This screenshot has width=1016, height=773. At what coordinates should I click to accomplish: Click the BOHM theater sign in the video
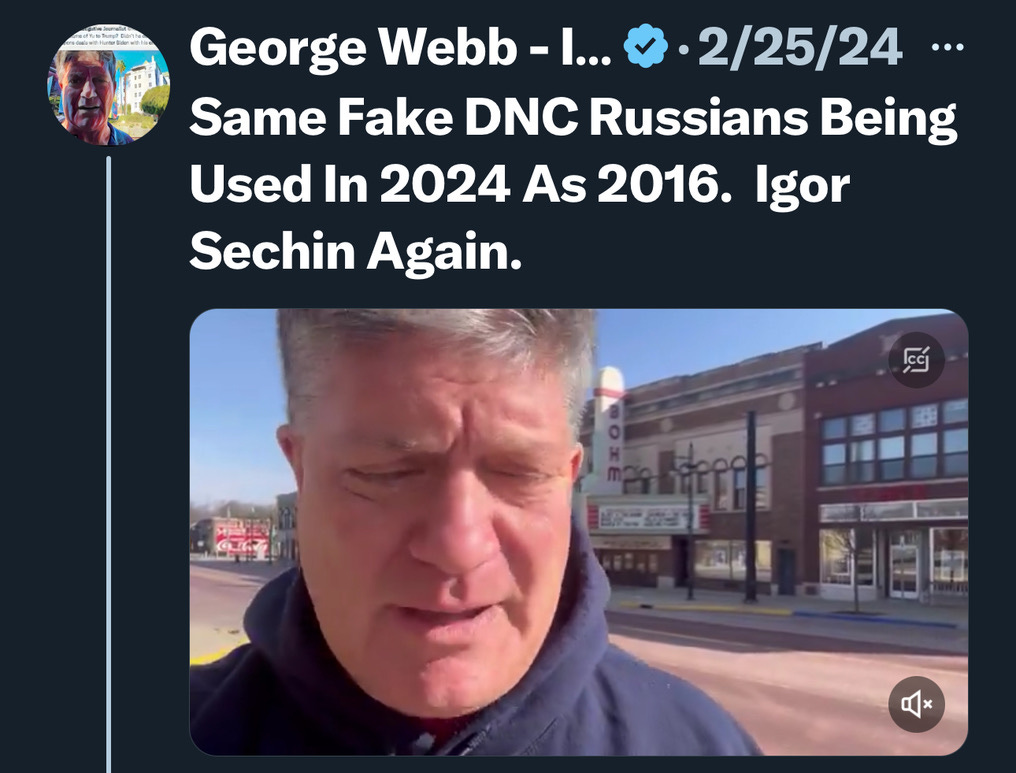click(x=611, y=431)
